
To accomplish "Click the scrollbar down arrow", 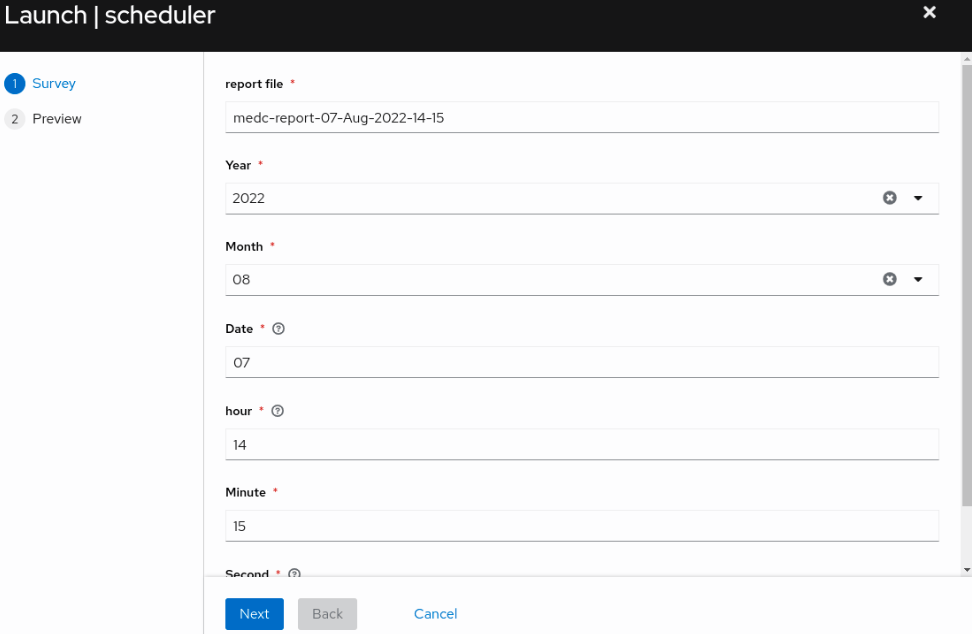I will tap(965, 569).
